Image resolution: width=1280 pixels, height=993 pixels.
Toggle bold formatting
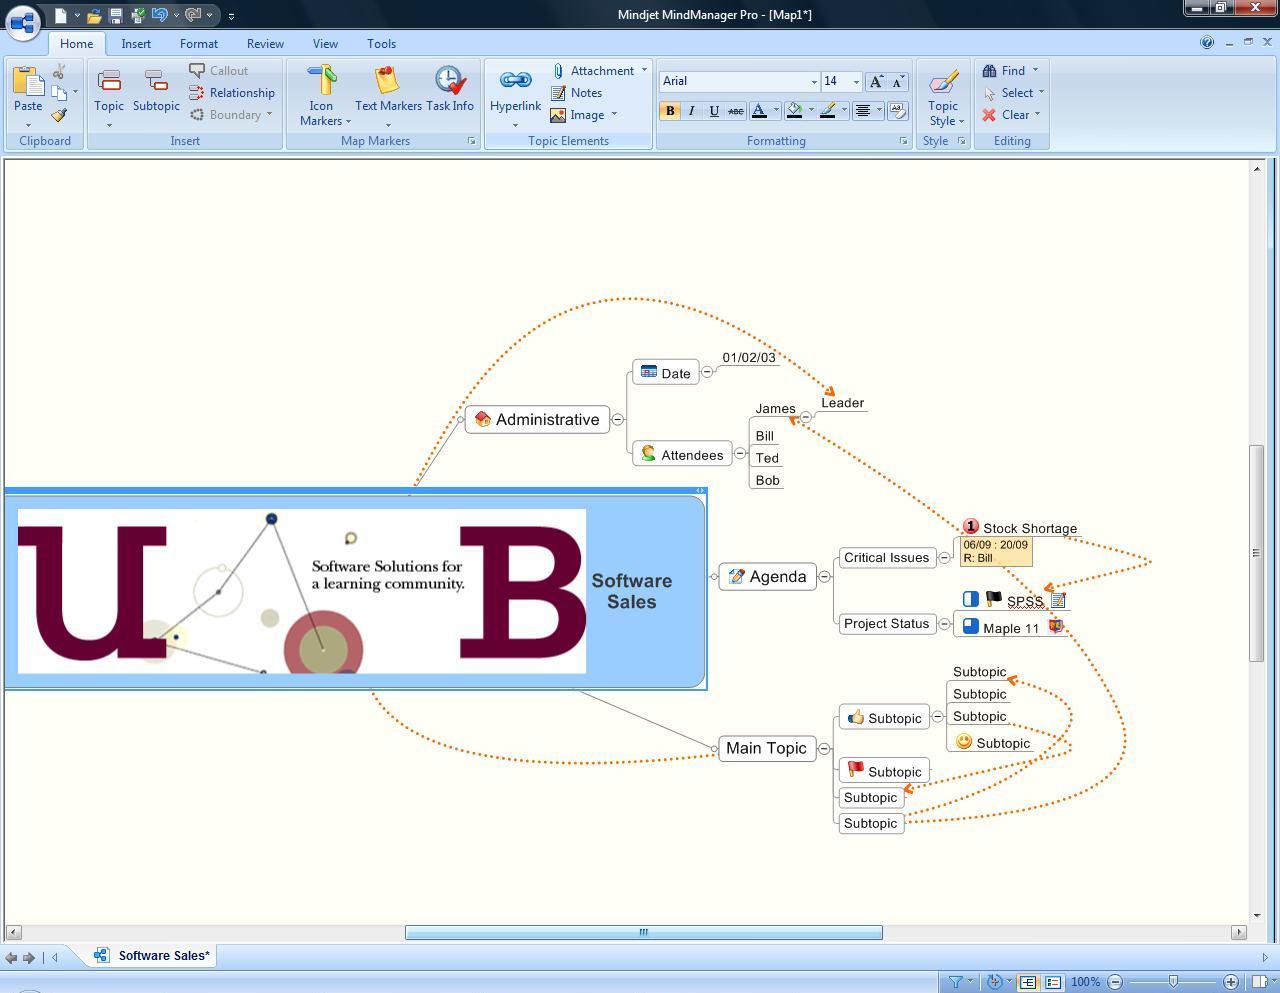pos(669,111)
